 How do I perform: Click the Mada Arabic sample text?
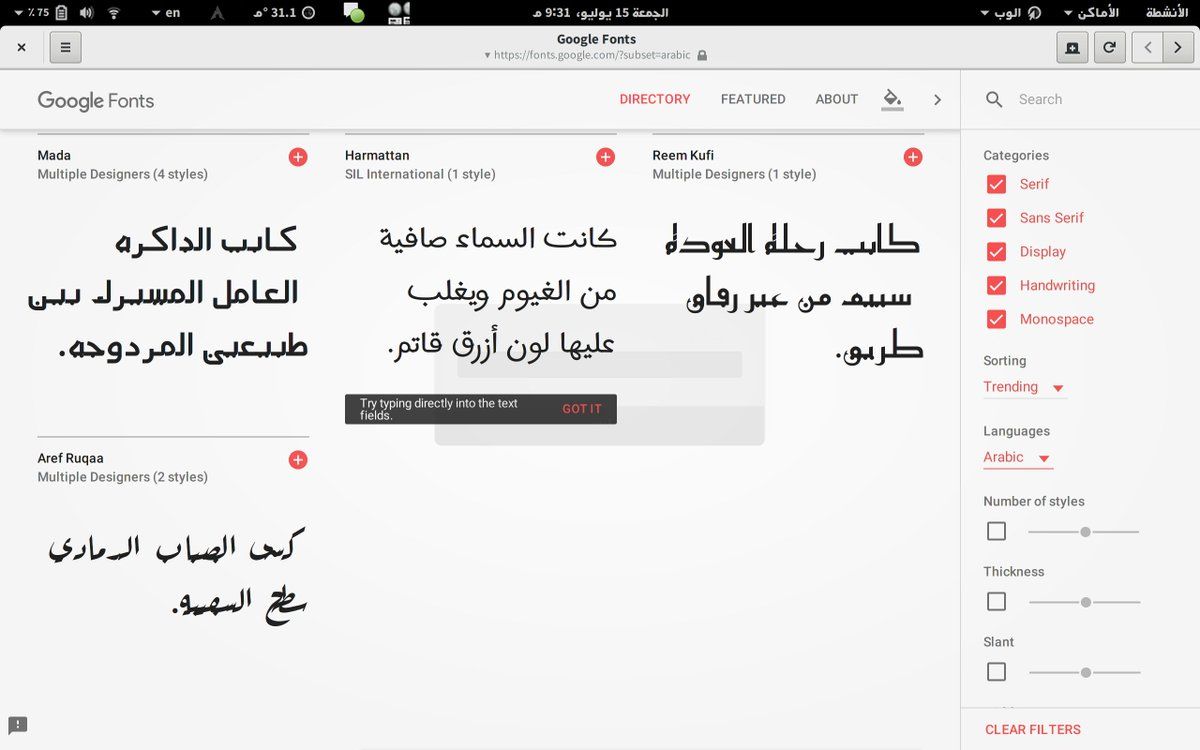click(168, 292)
